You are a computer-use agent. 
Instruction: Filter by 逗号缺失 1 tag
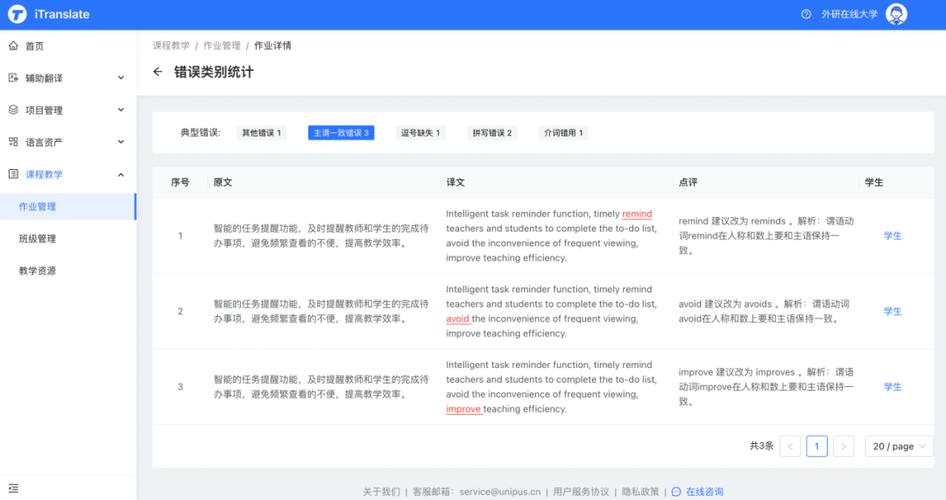tap(421, 133)
